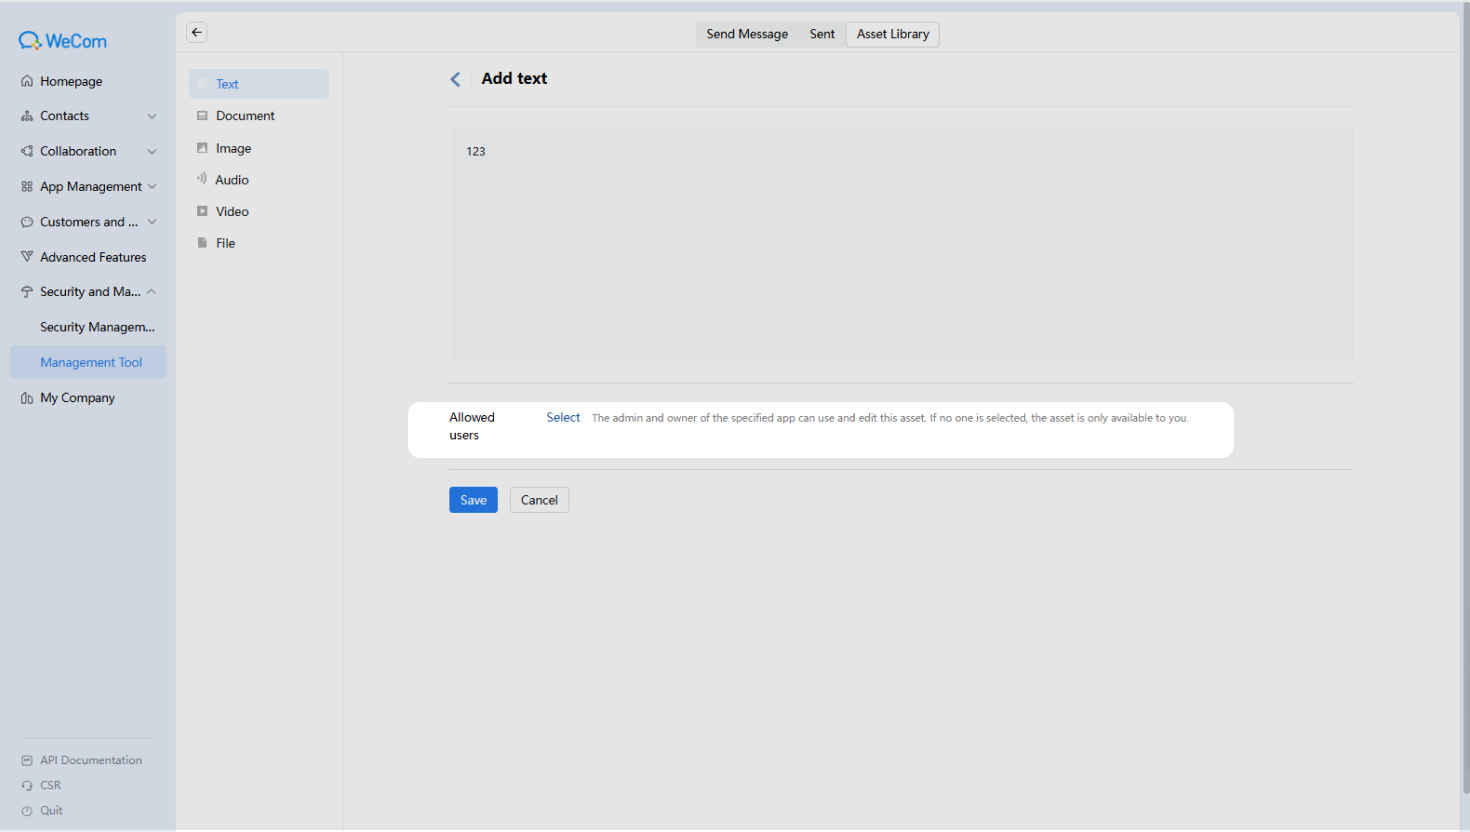Image resolution: width=1470 pixels, height=832 pixels.
Task: Expand the App Management chevron
Action: point(152,186)
